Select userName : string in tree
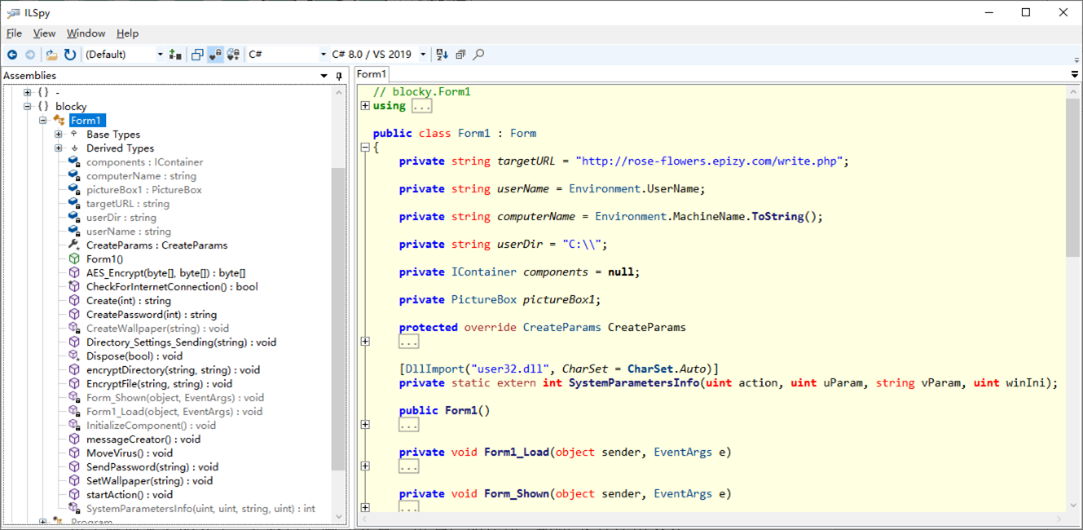 point(128,231)
